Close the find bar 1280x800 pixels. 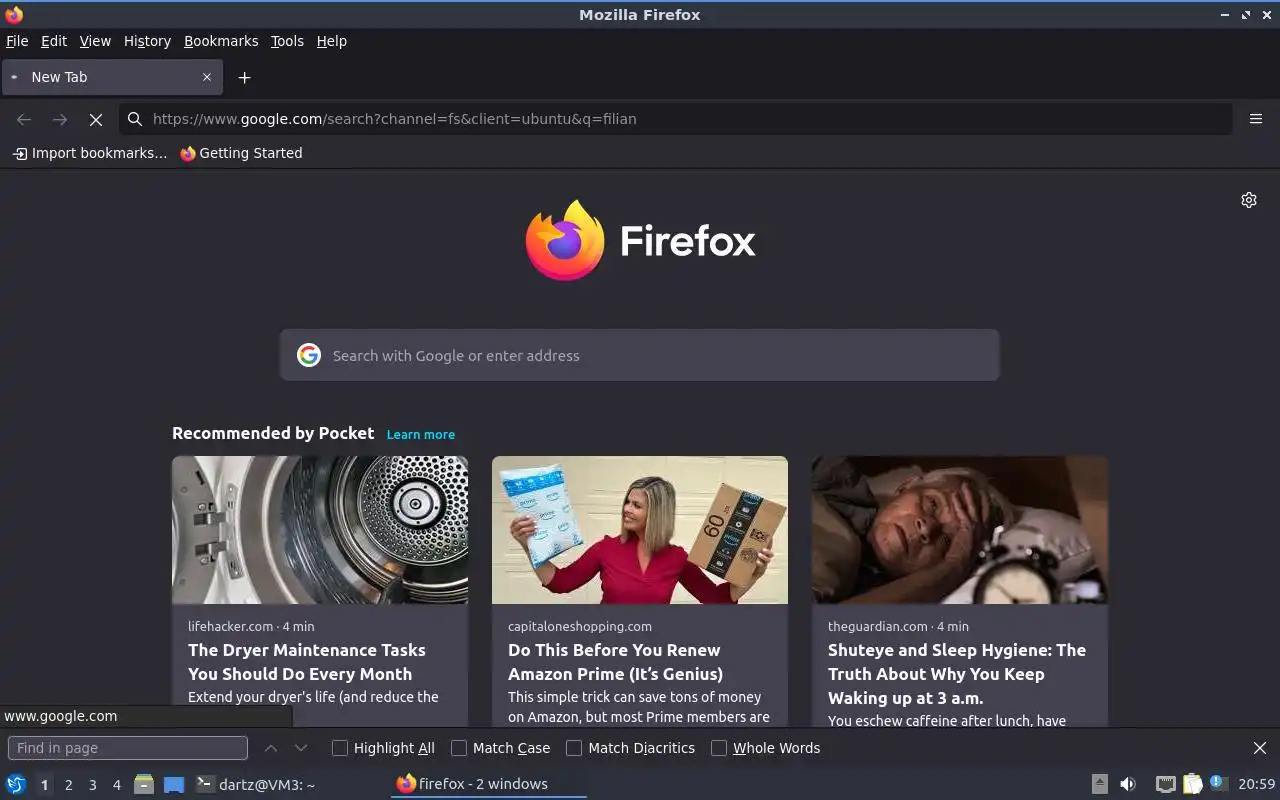(1260, 748)
